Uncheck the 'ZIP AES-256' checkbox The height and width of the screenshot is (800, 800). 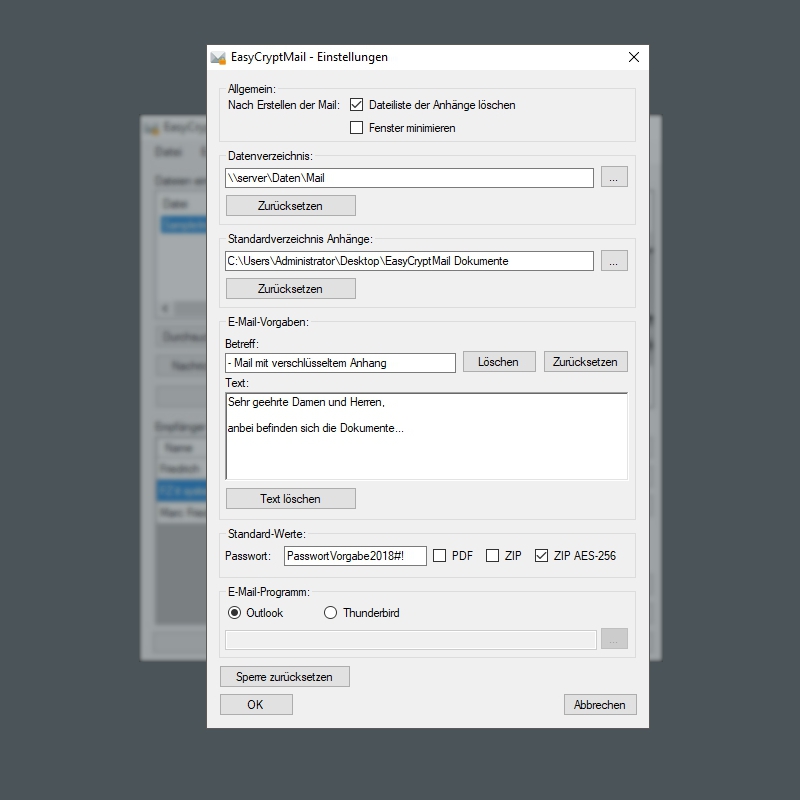coord(542,556)
